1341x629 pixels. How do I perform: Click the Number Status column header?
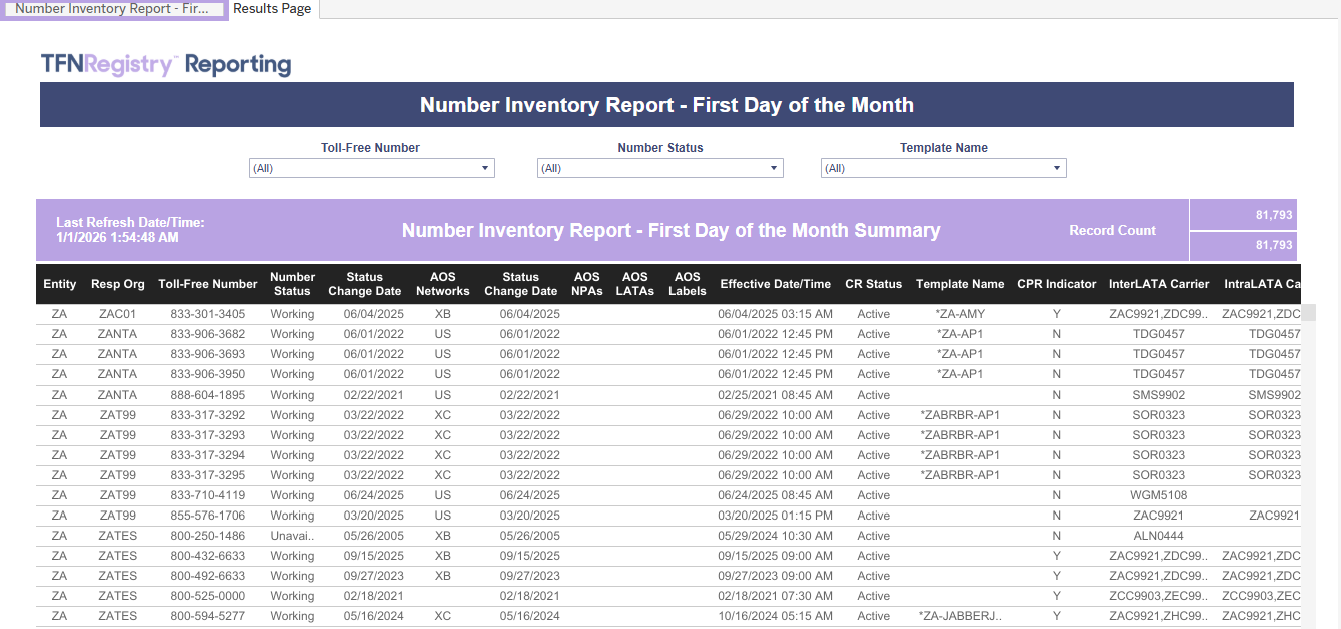[292, 284]
